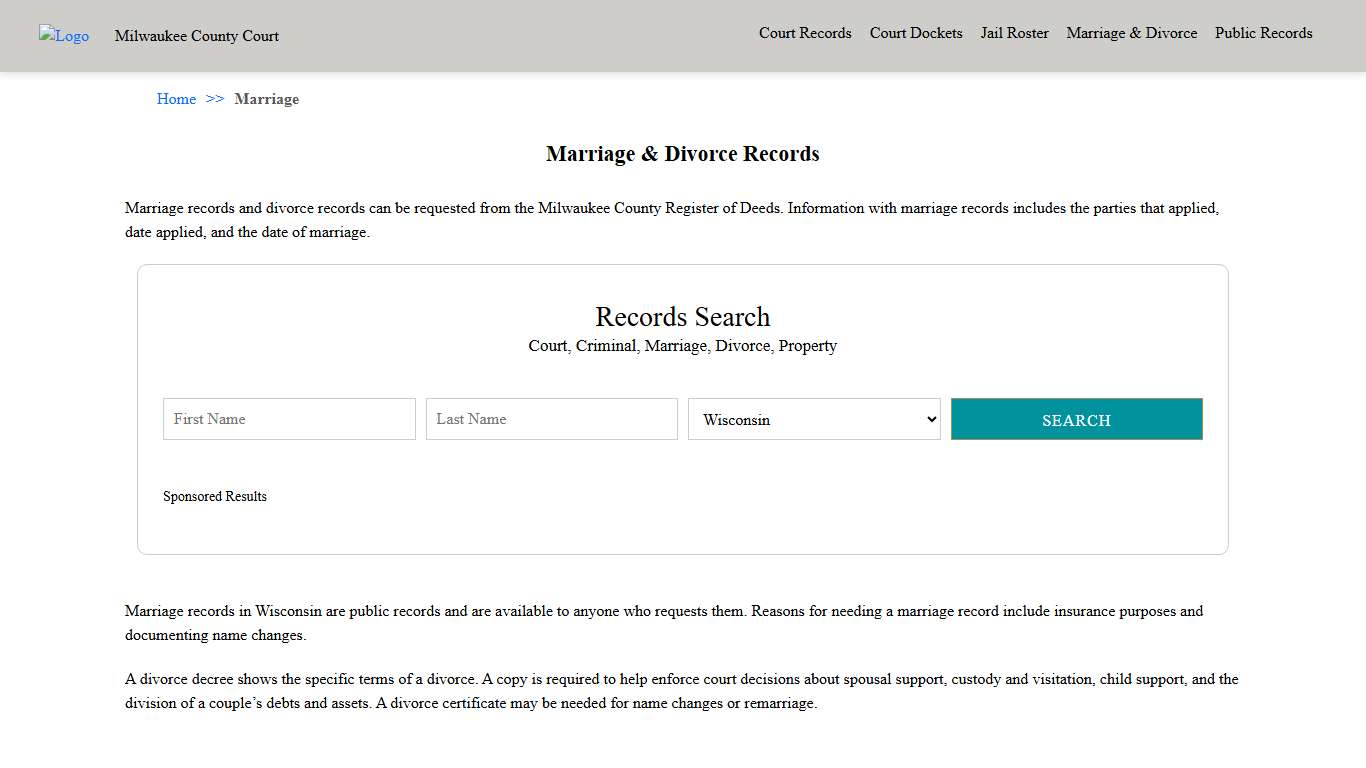
Task: Click inside the Last Name field
Action: point(551,419)
